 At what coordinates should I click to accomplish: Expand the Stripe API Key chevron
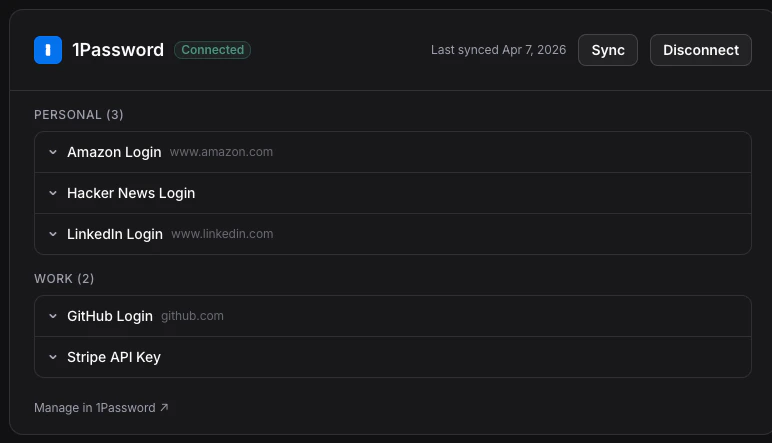pyautogui.click(x=53, y=357)
